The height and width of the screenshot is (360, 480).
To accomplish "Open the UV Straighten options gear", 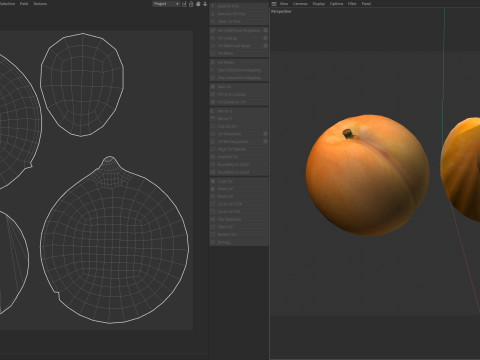I will 266,134.
